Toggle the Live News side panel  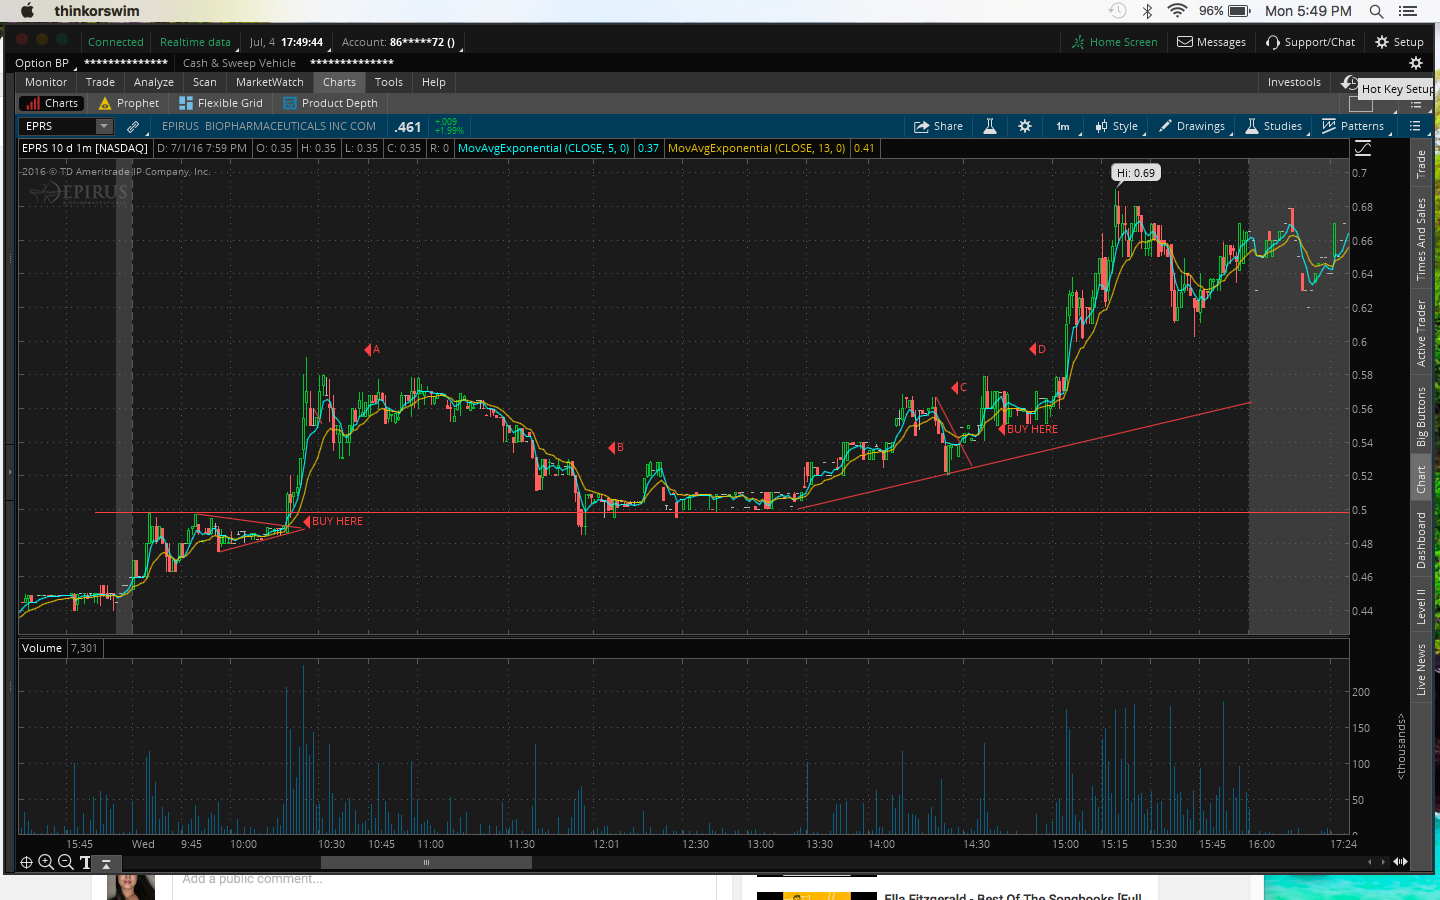tap(1421, 669)
